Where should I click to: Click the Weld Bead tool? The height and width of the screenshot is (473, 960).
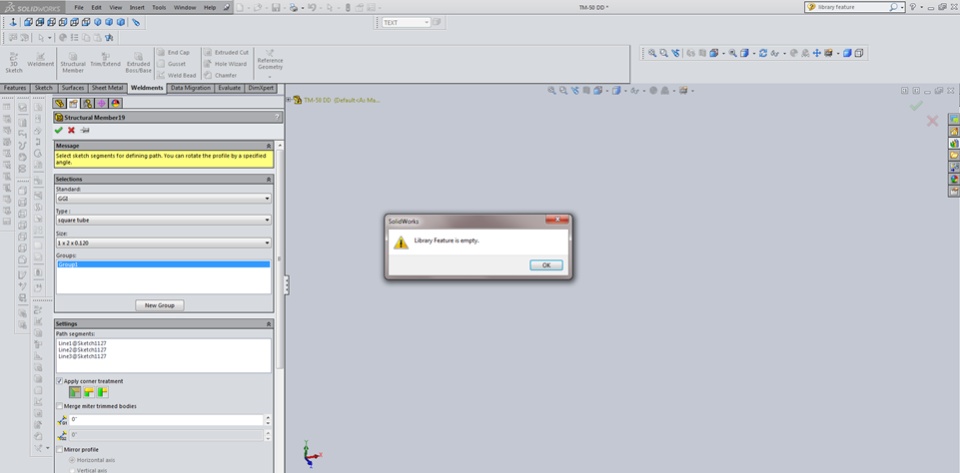177,75
